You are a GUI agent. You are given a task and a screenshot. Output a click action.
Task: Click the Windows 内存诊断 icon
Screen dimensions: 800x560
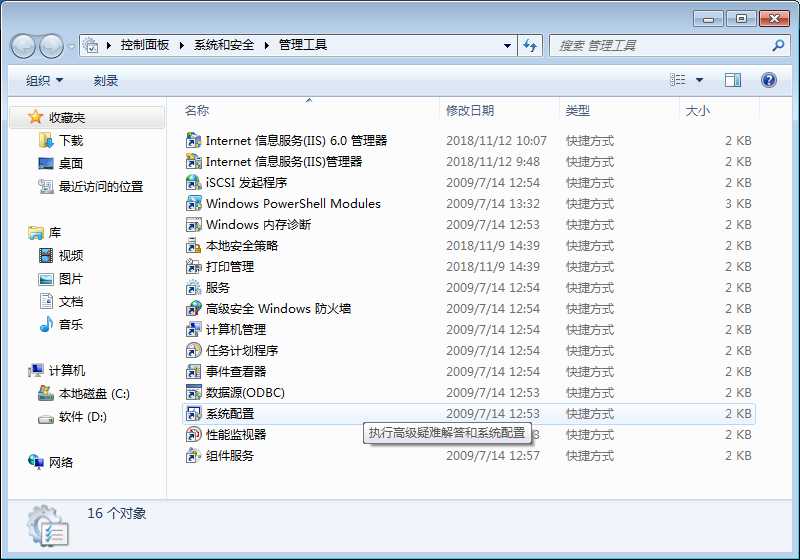tap(193, 224)
